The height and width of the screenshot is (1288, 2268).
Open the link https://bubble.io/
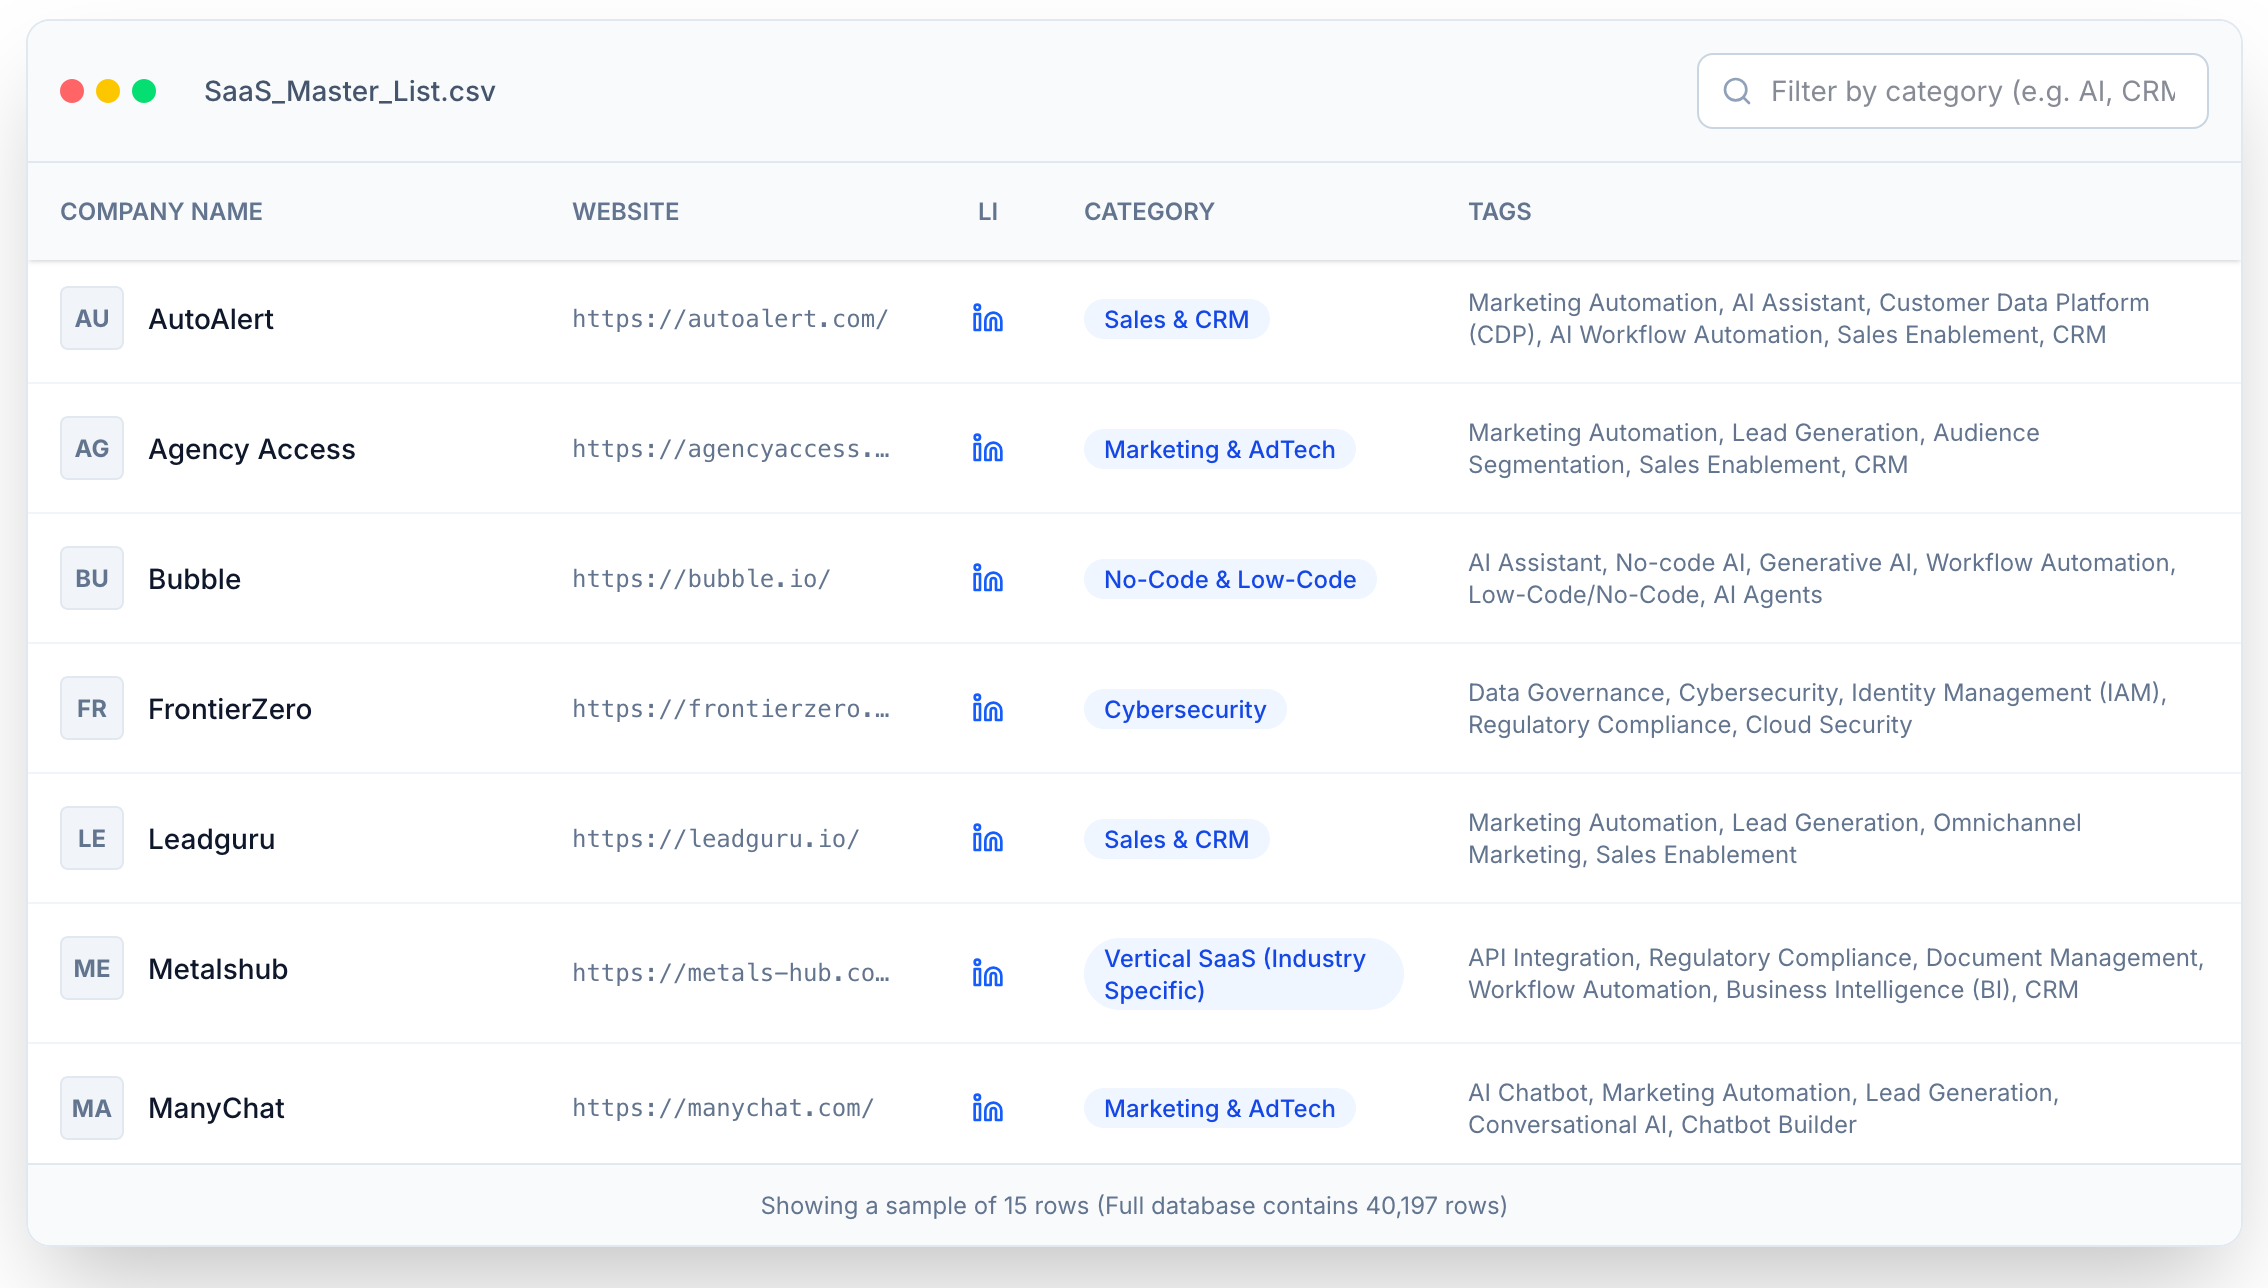click(700, 578)
